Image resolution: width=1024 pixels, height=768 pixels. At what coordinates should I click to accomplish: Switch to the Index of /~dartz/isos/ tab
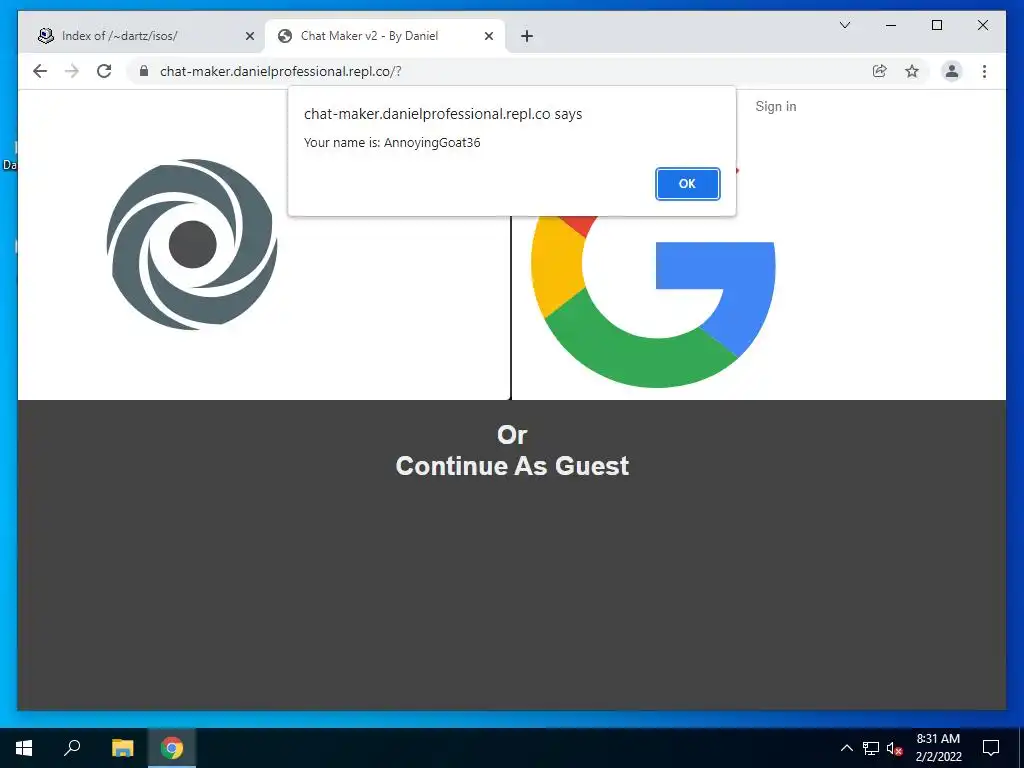[146, 36]
